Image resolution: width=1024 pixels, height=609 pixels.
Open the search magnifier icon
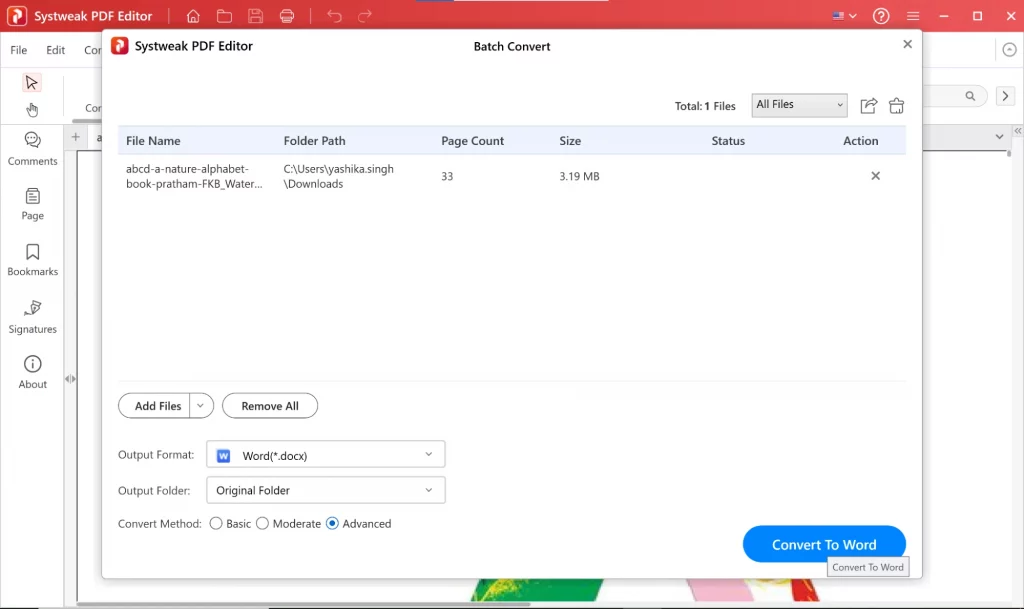970,96
